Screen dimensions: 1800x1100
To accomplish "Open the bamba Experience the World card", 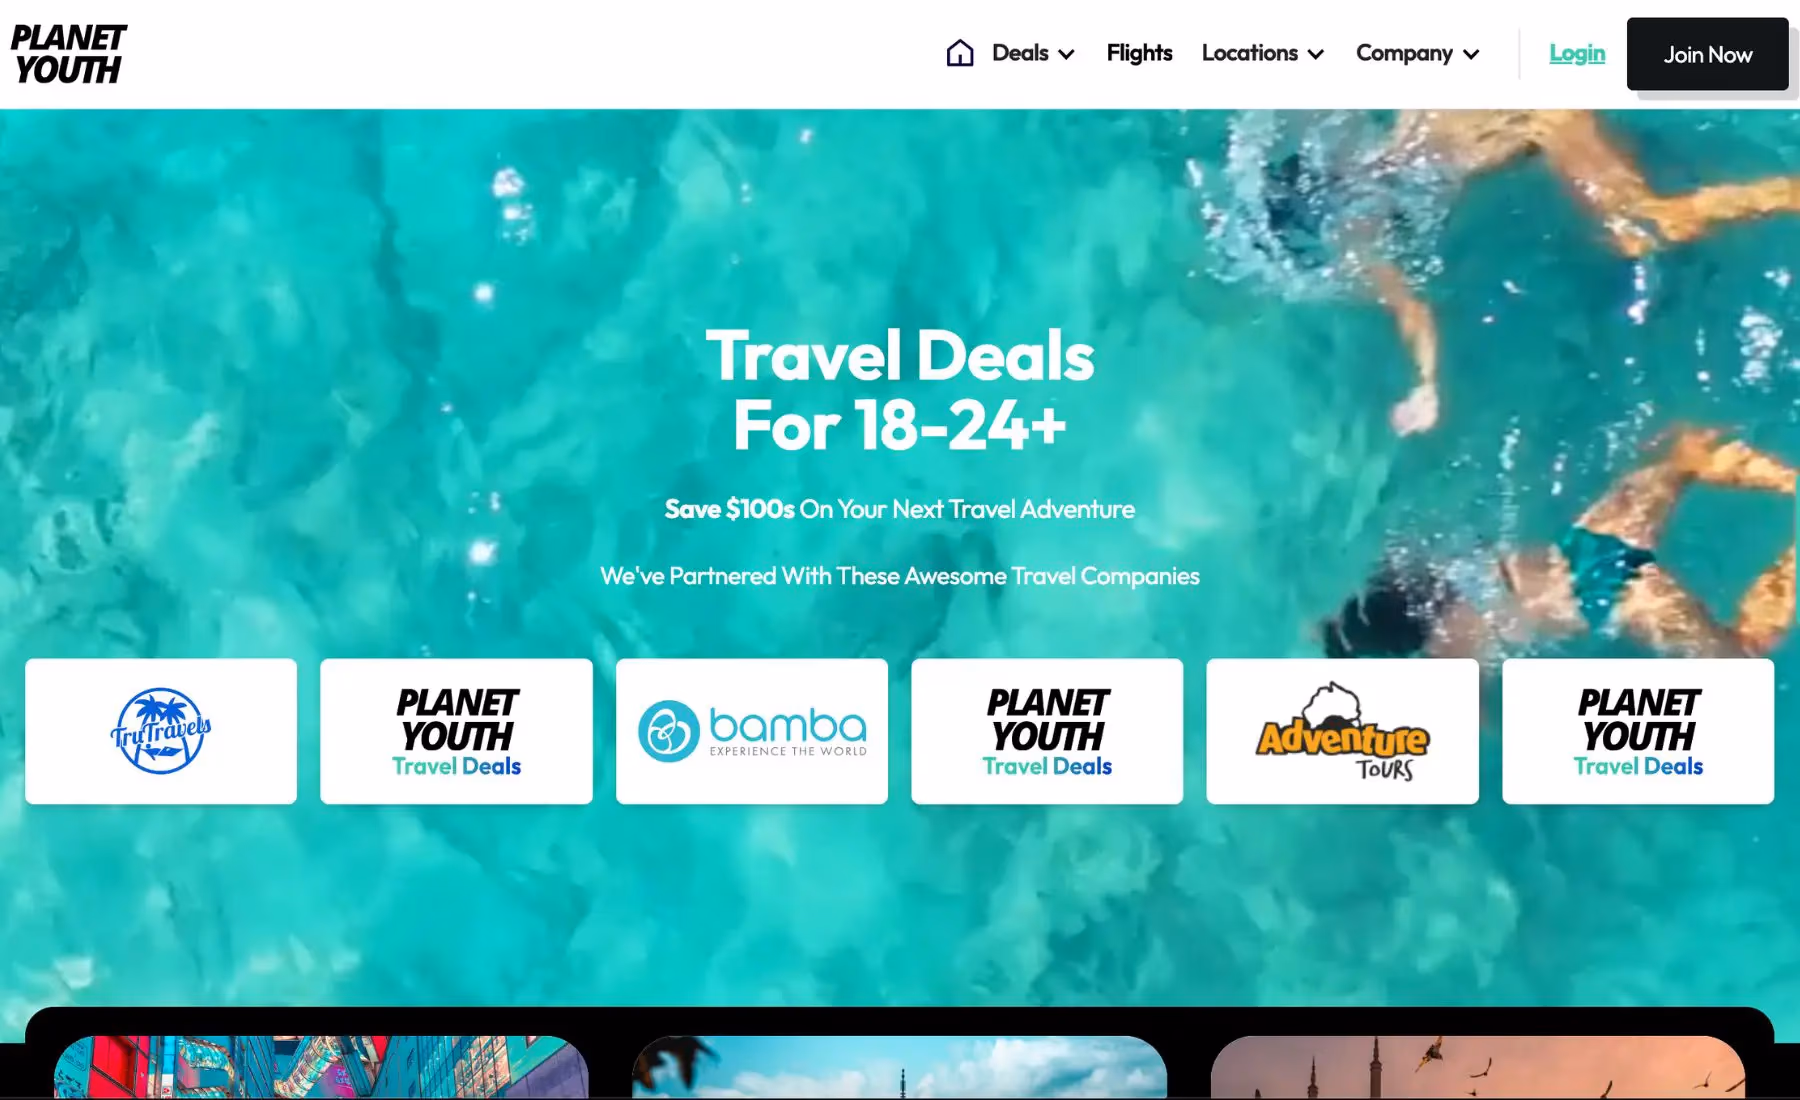I will pyautogui.click(x=752, y=731).
